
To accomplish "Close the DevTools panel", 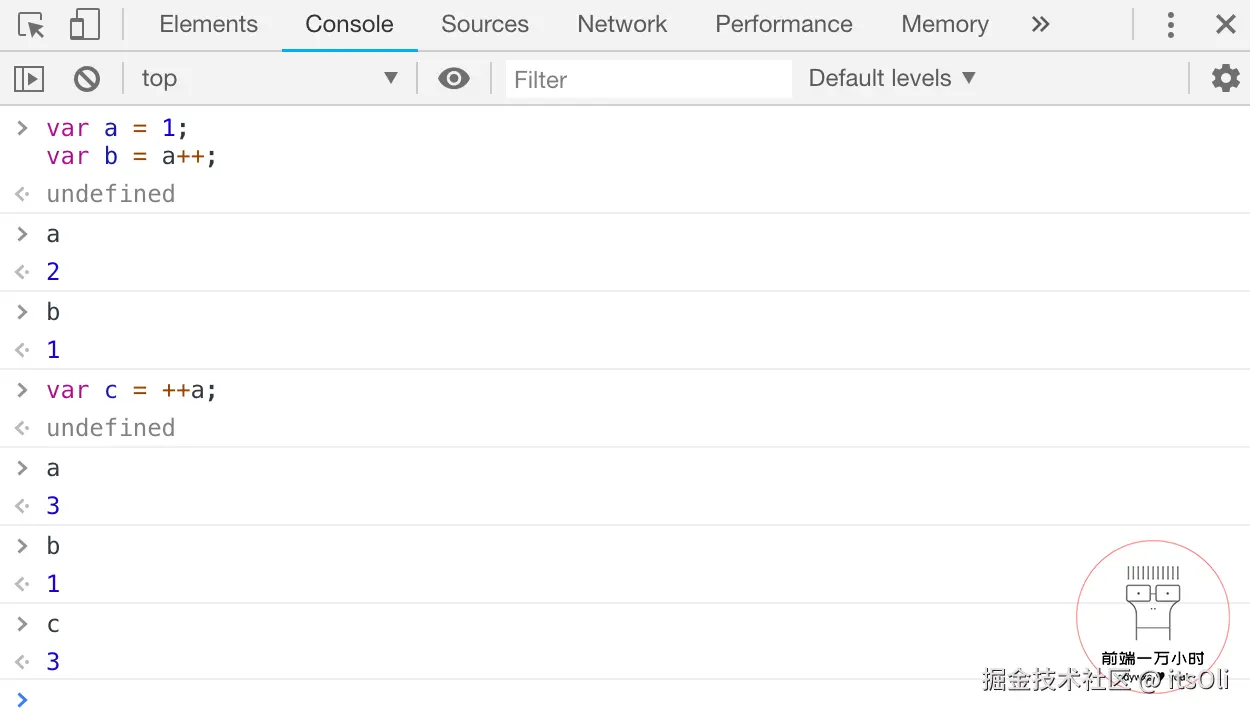I will tap(1225, 25).
